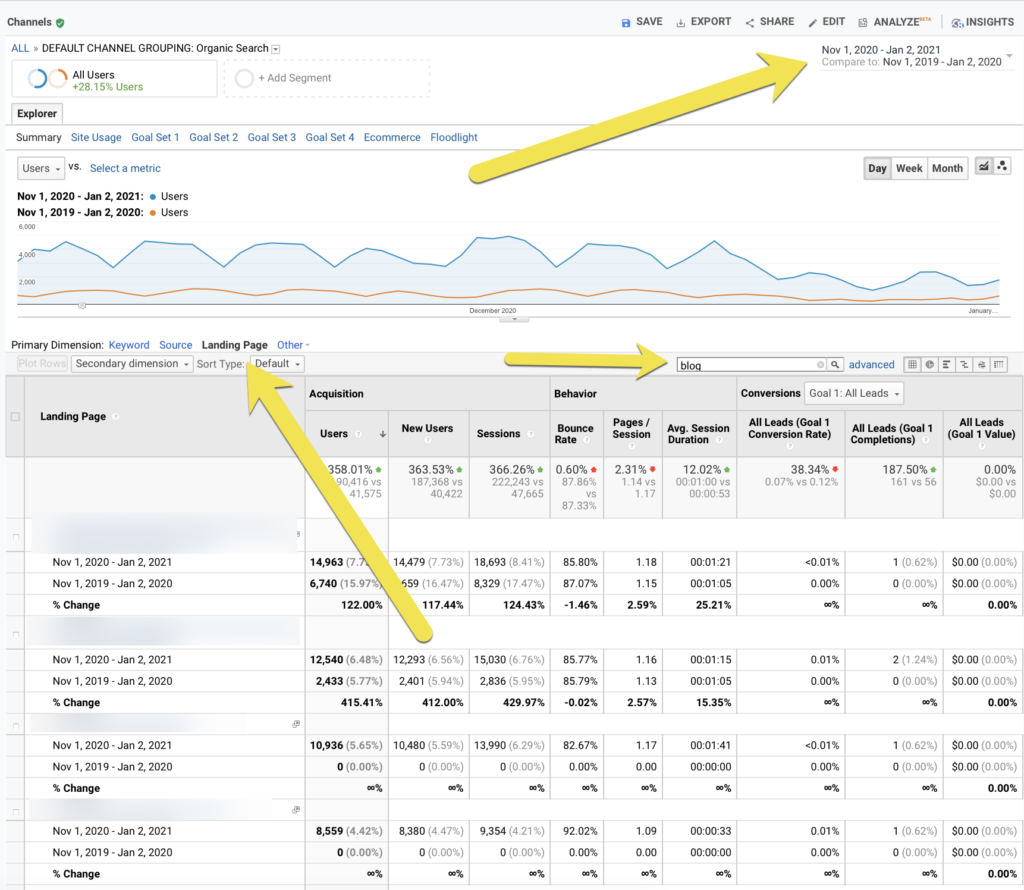This screenshot has height=890, width=1024.
Task: Click the advanced search link
Action: click(871, 364)
